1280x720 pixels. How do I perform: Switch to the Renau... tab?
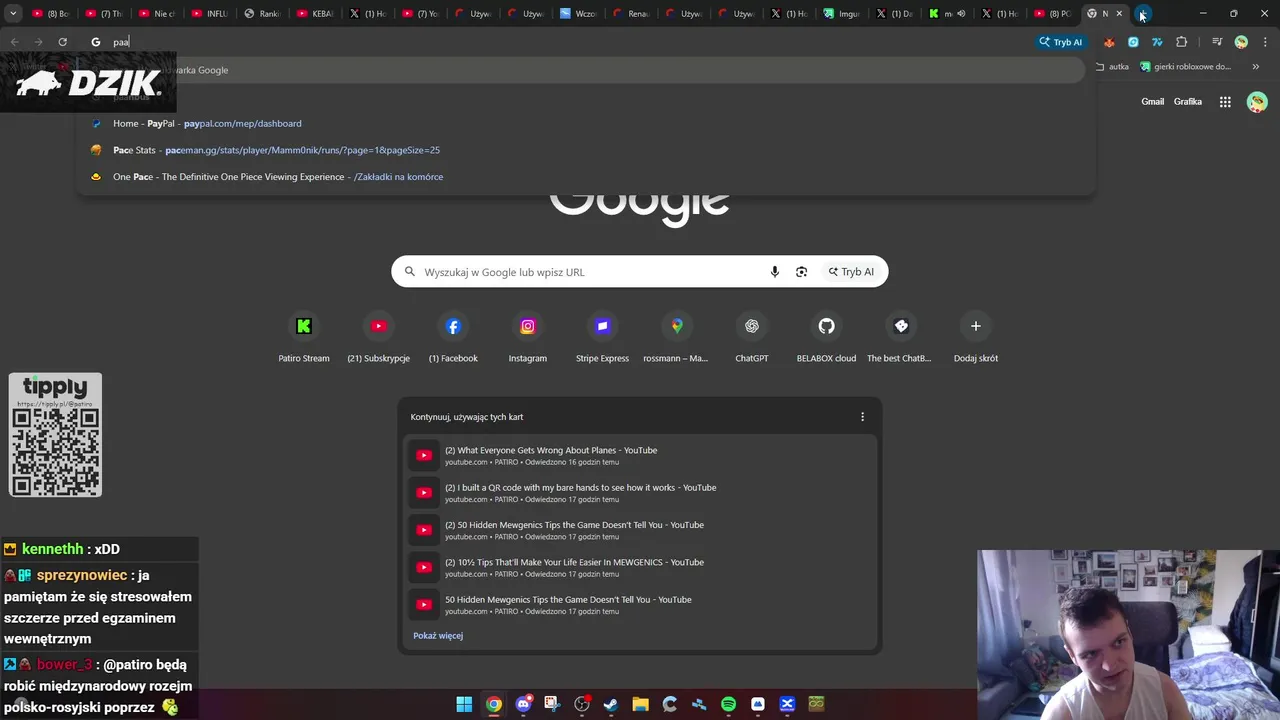(632, 14)
